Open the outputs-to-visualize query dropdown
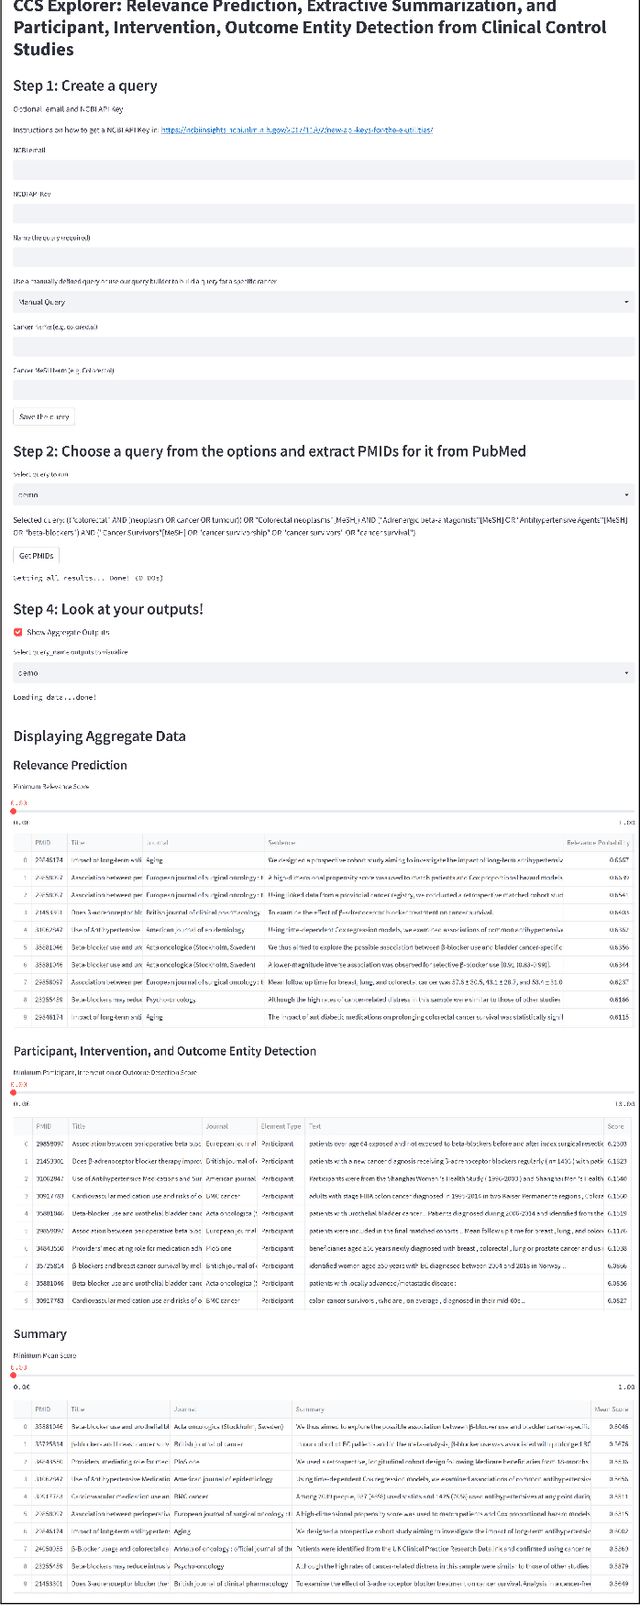640x1605 pixels. coord(320,673)
